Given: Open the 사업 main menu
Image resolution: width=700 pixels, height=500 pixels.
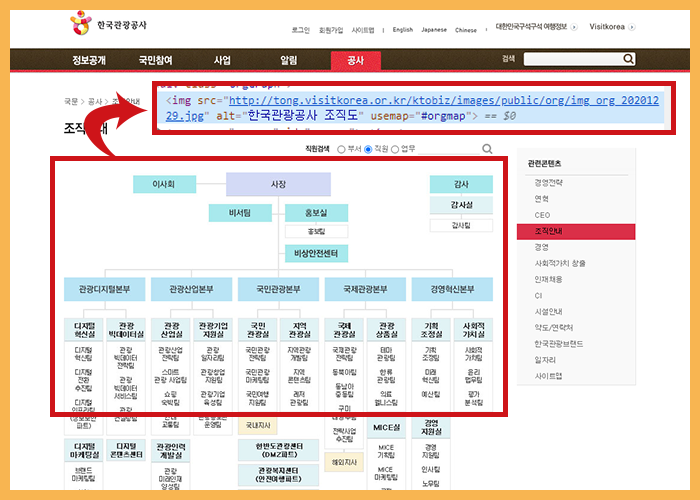Looking at the screenshot, I should coord(222,60).
